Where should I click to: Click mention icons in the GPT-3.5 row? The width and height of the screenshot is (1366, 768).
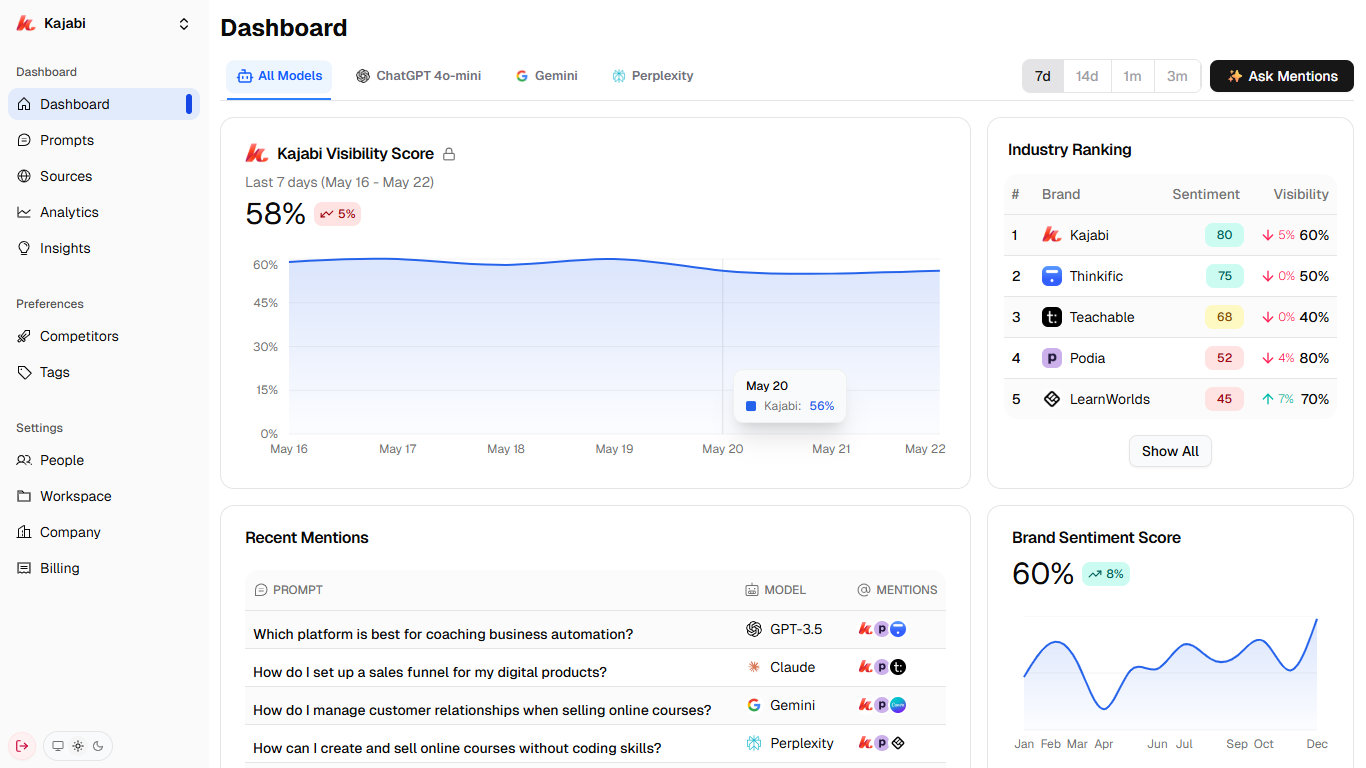click(x=882, y=629)
